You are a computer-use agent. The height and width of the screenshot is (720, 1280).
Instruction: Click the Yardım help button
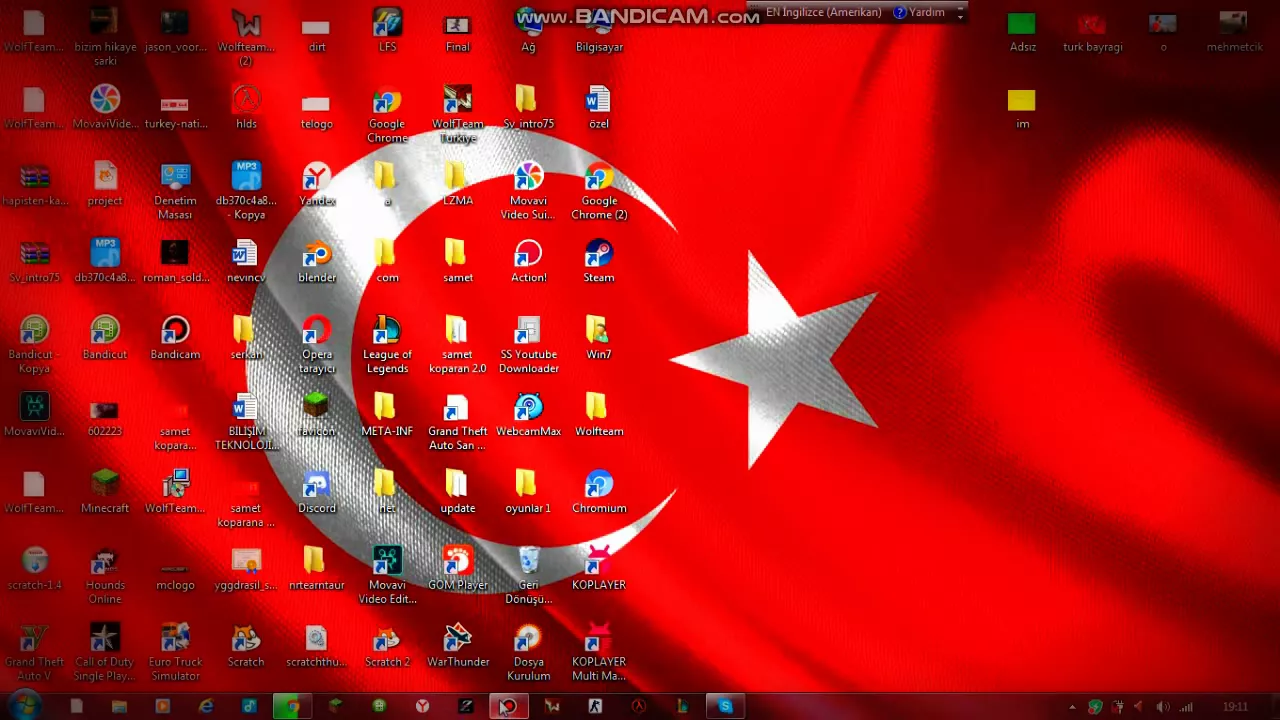919,13
